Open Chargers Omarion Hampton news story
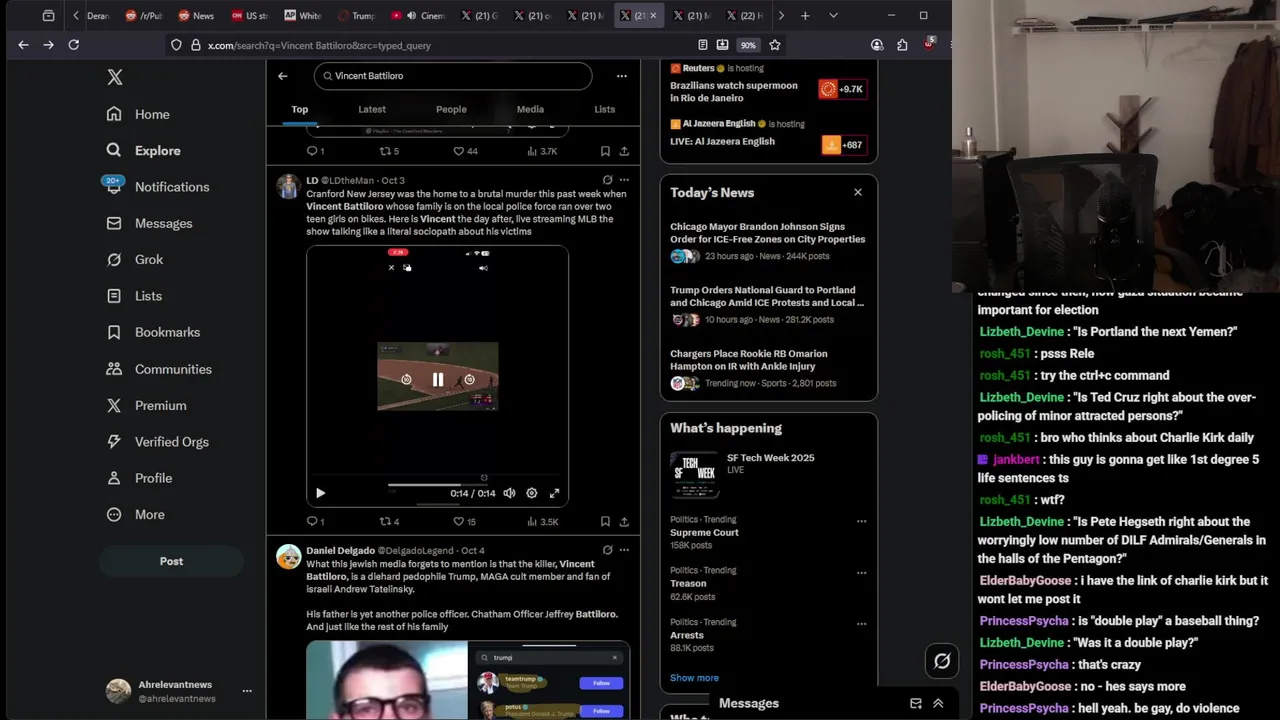Viewport: 1280px width, 720px height. (768, 370)
